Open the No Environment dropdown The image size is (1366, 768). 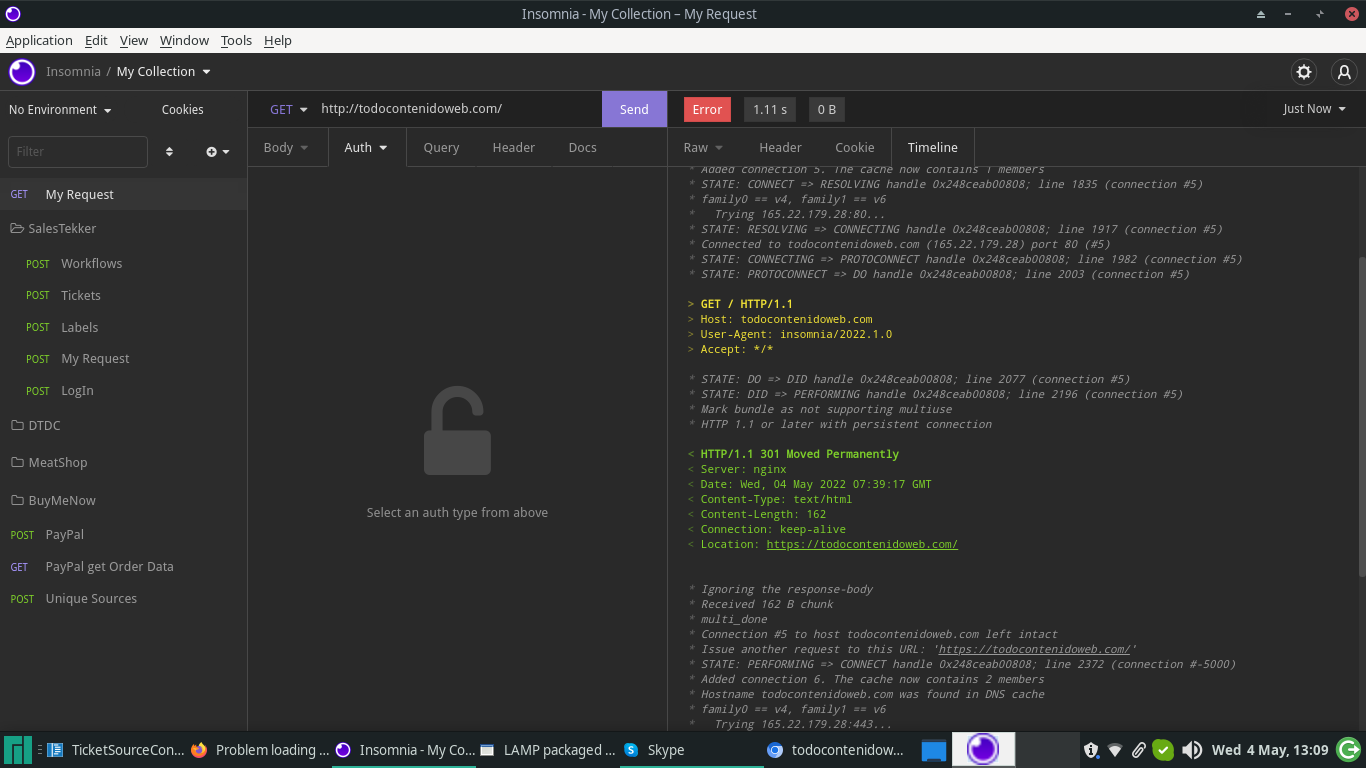coord(60,110)
